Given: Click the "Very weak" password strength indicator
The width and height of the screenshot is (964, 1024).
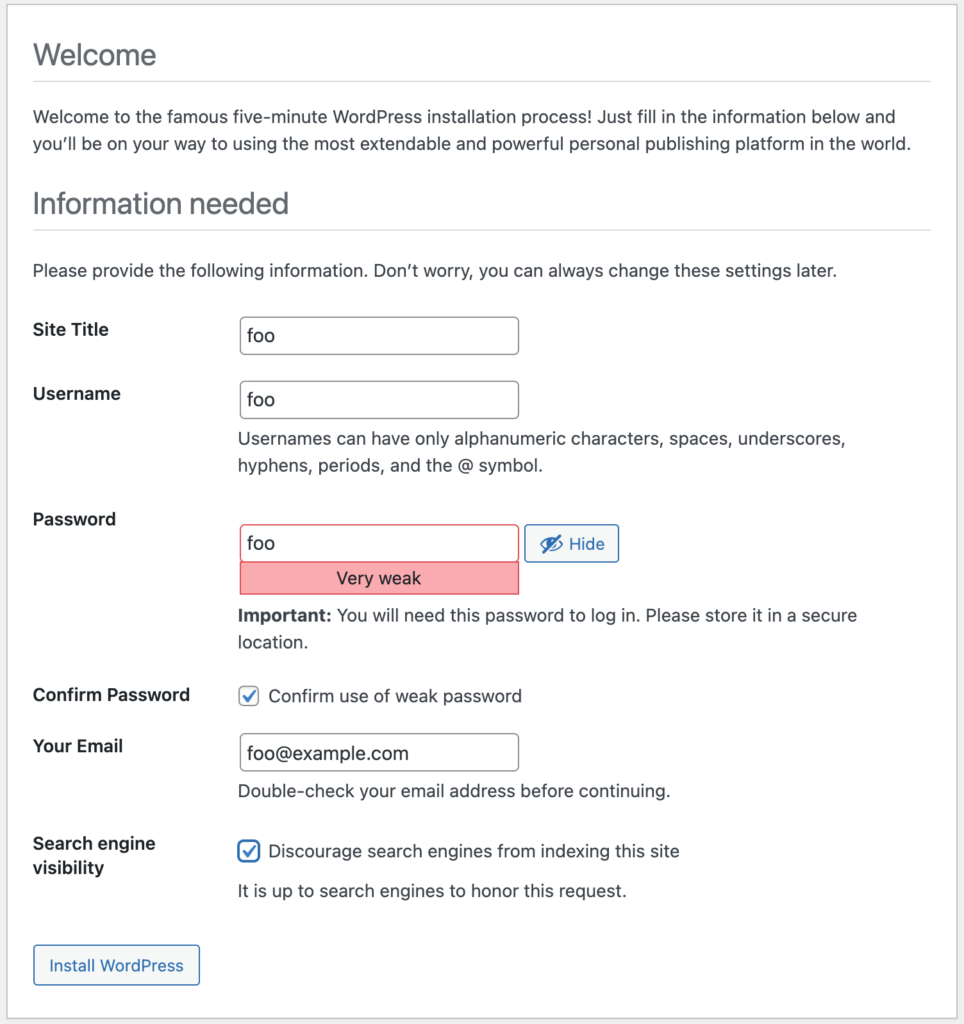Looking at the screenshot, I should coord(379,579).
